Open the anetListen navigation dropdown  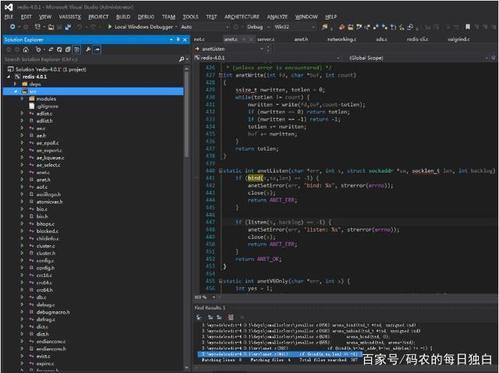(x=230, y=49)
